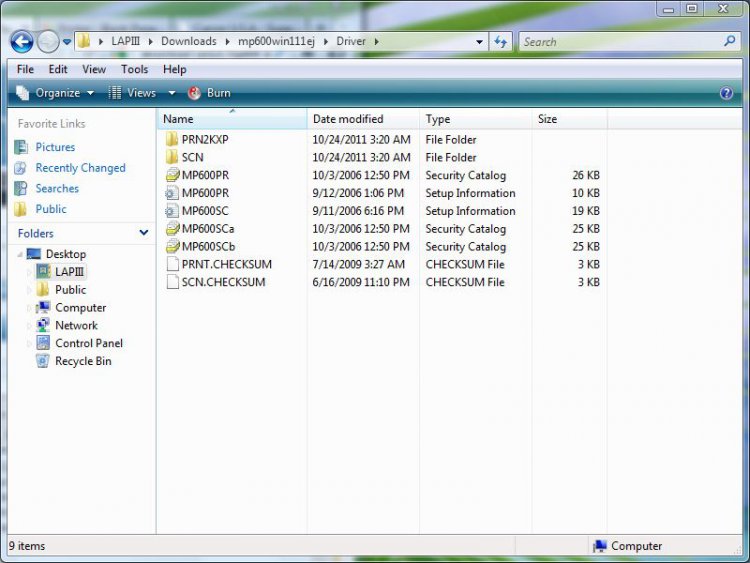This screenshot has width=750, height=563.
Task: Open Pictures favorite link
Action: click(x=55, y=147)
